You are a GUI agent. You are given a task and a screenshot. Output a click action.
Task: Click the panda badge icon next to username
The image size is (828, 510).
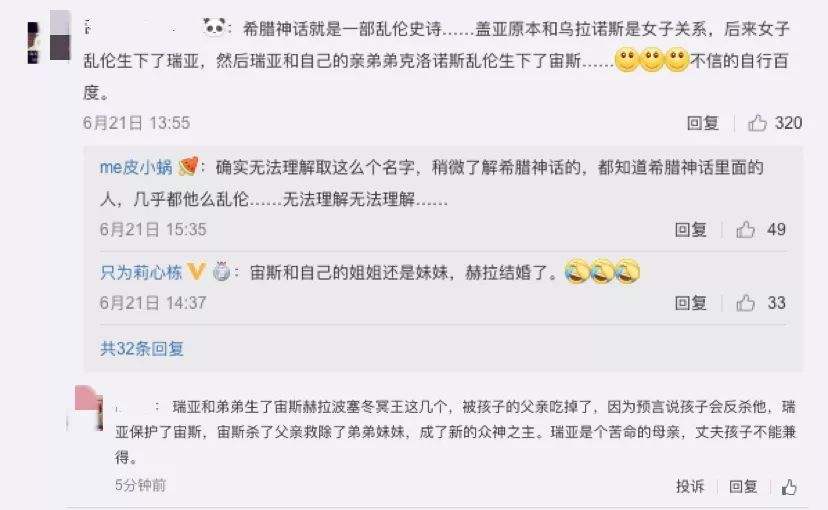[214, 26]
